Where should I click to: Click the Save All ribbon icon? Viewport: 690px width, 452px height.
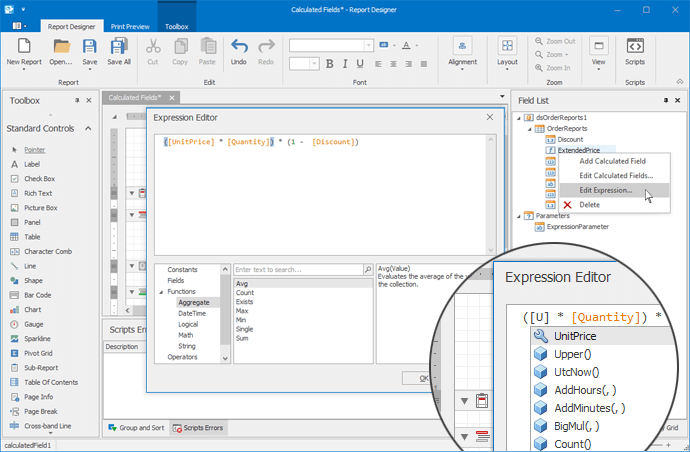pos(119,46)
